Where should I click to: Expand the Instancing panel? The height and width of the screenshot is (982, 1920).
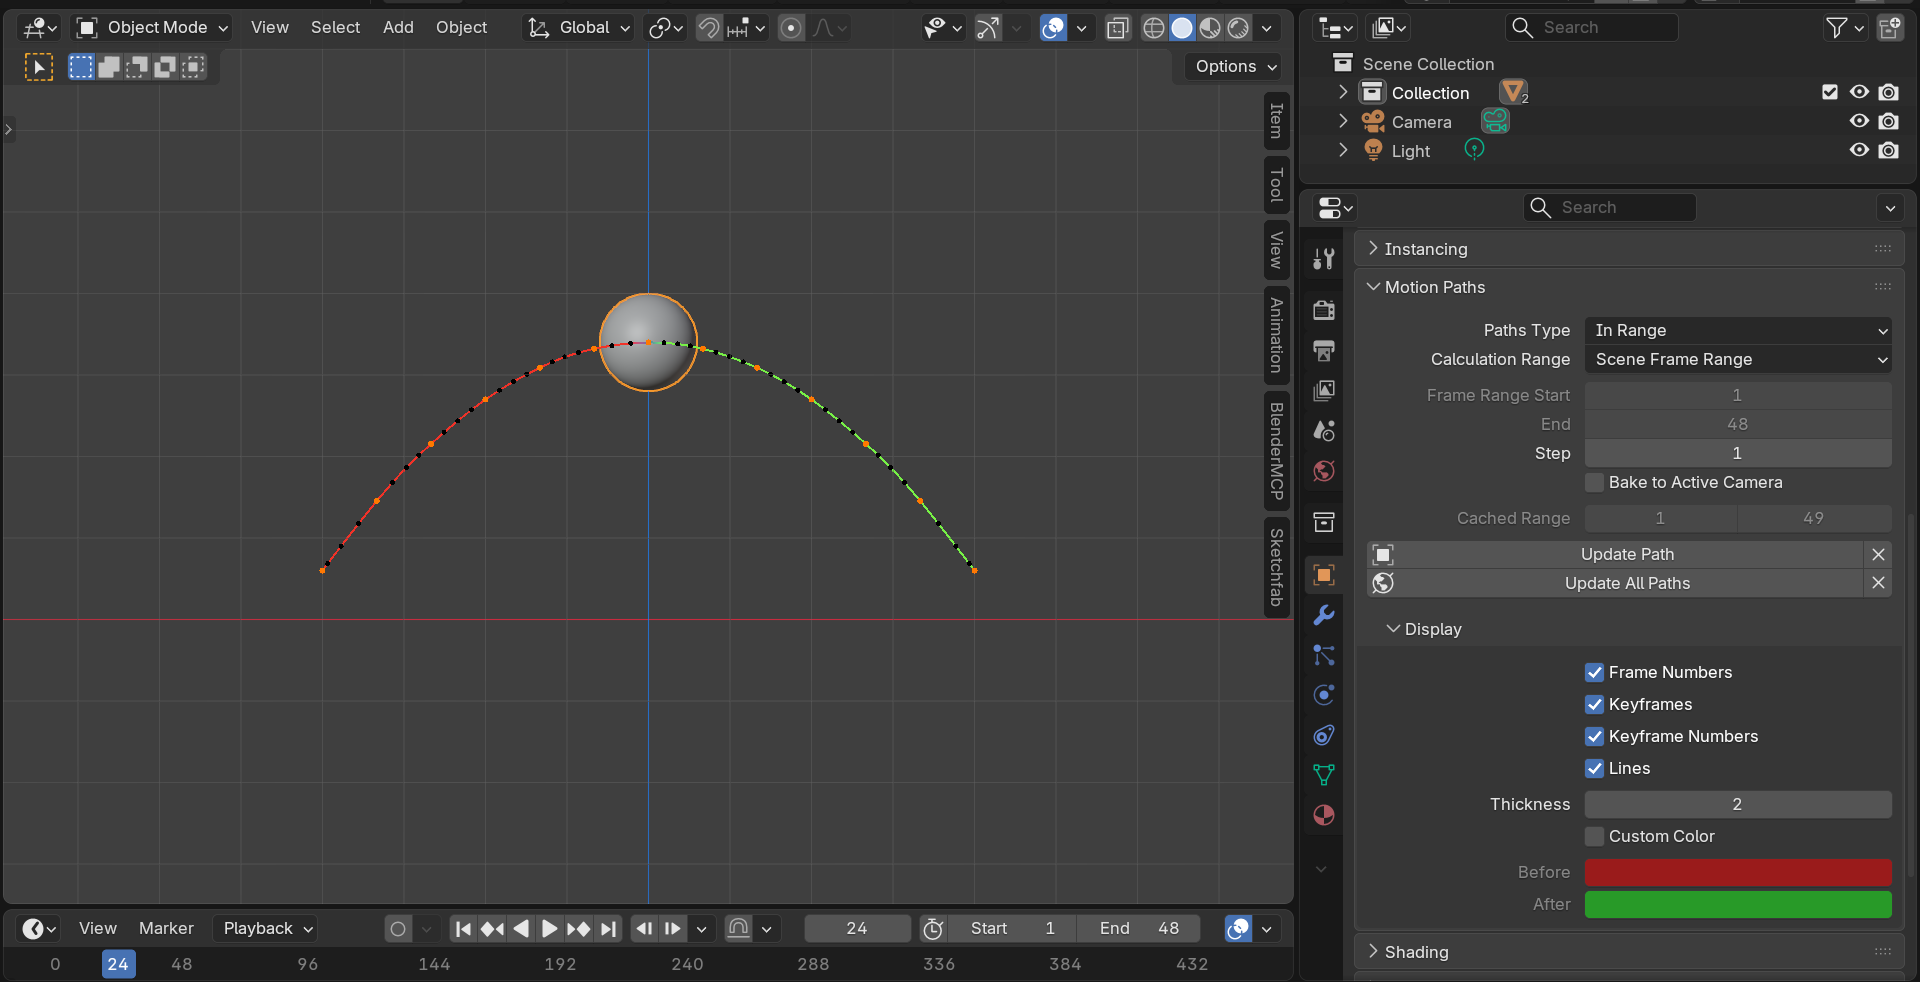(1373, 248)
